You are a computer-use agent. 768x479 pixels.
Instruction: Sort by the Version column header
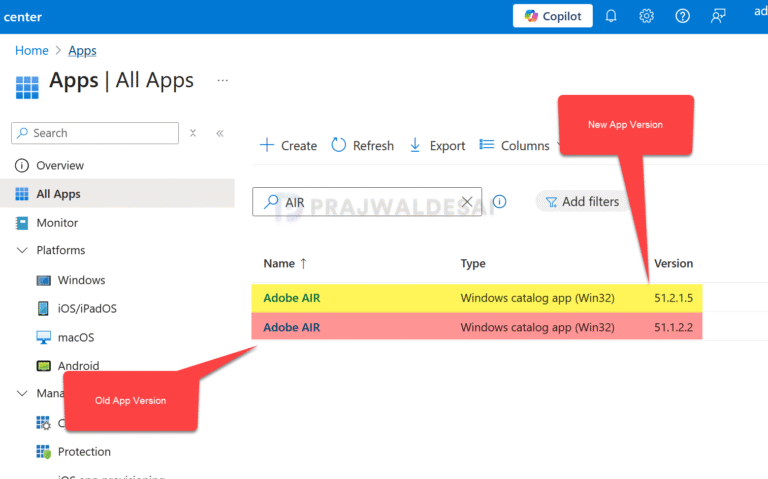coord(673,263)
